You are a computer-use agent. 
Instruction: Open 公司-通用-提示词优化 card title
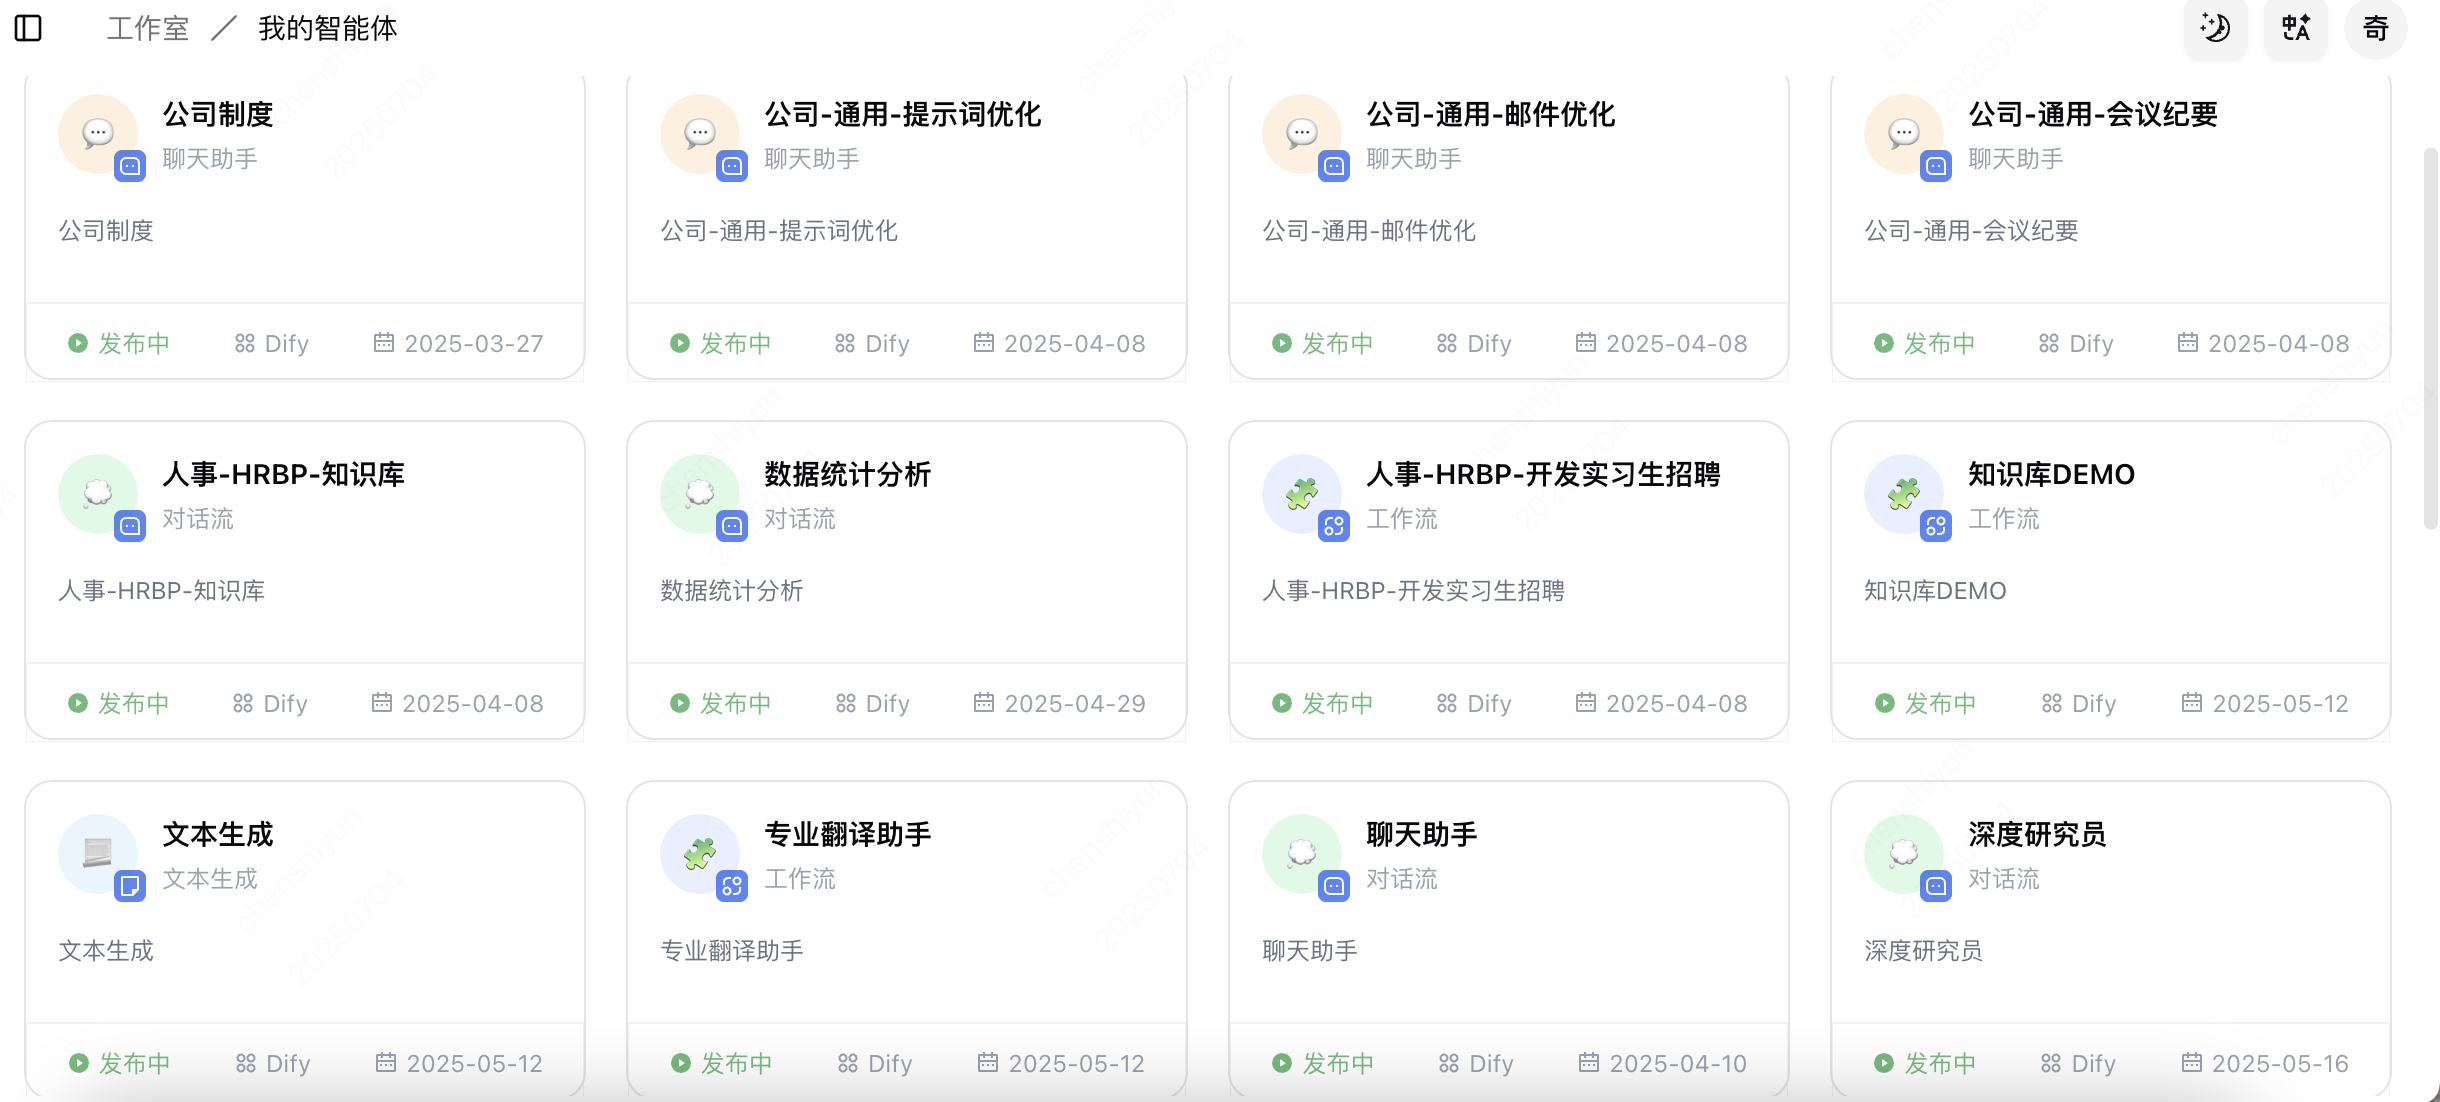[x=903, y=115]
